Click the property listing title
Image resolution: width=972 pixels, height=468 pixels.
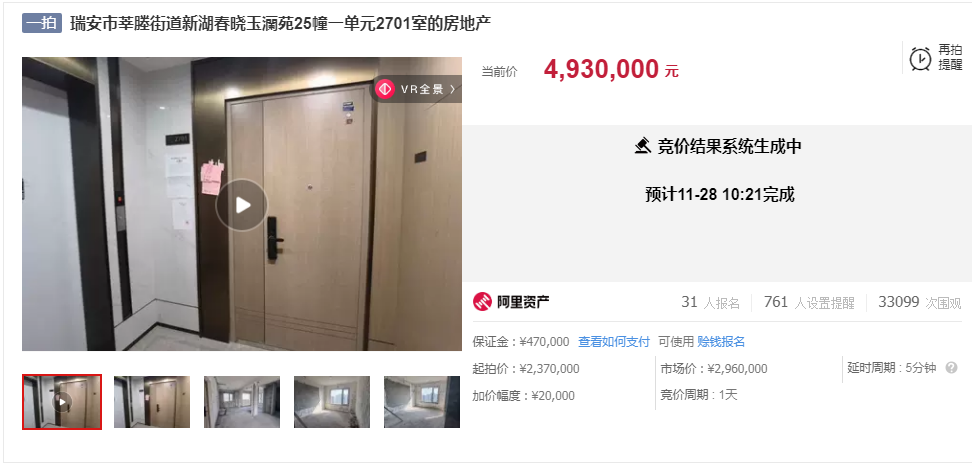point(280,24)
